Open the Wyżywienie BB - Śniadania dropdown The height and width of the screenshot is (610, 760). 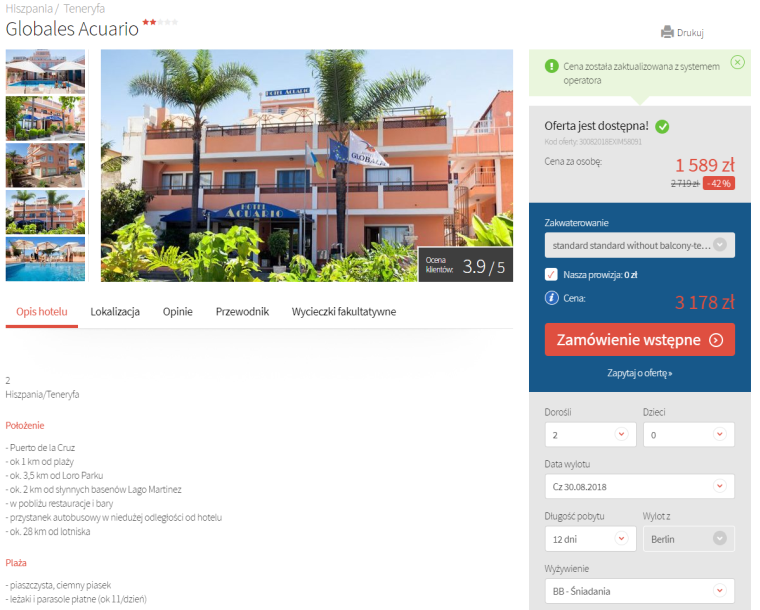pyautogui.click(x=639, y=591)
